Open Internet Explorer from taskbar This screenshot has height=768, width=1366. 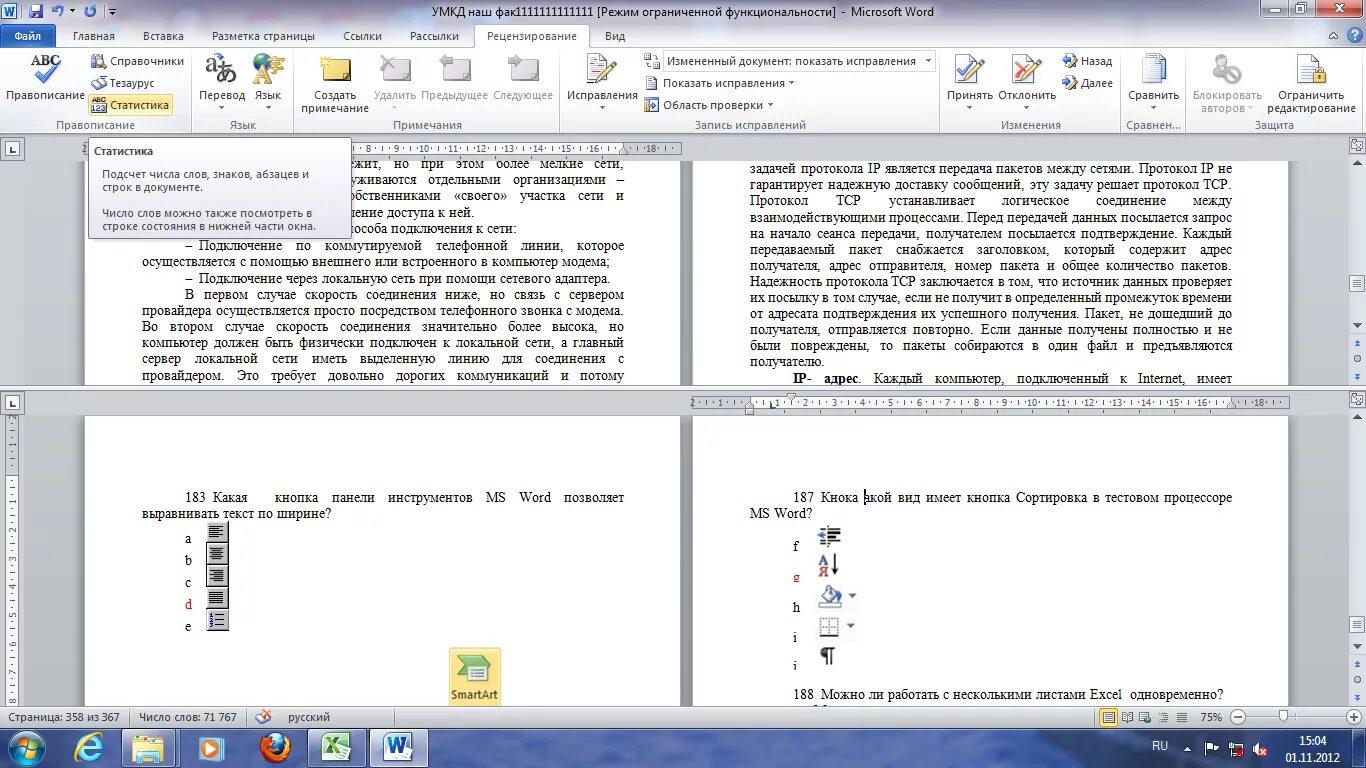point(90,747)
